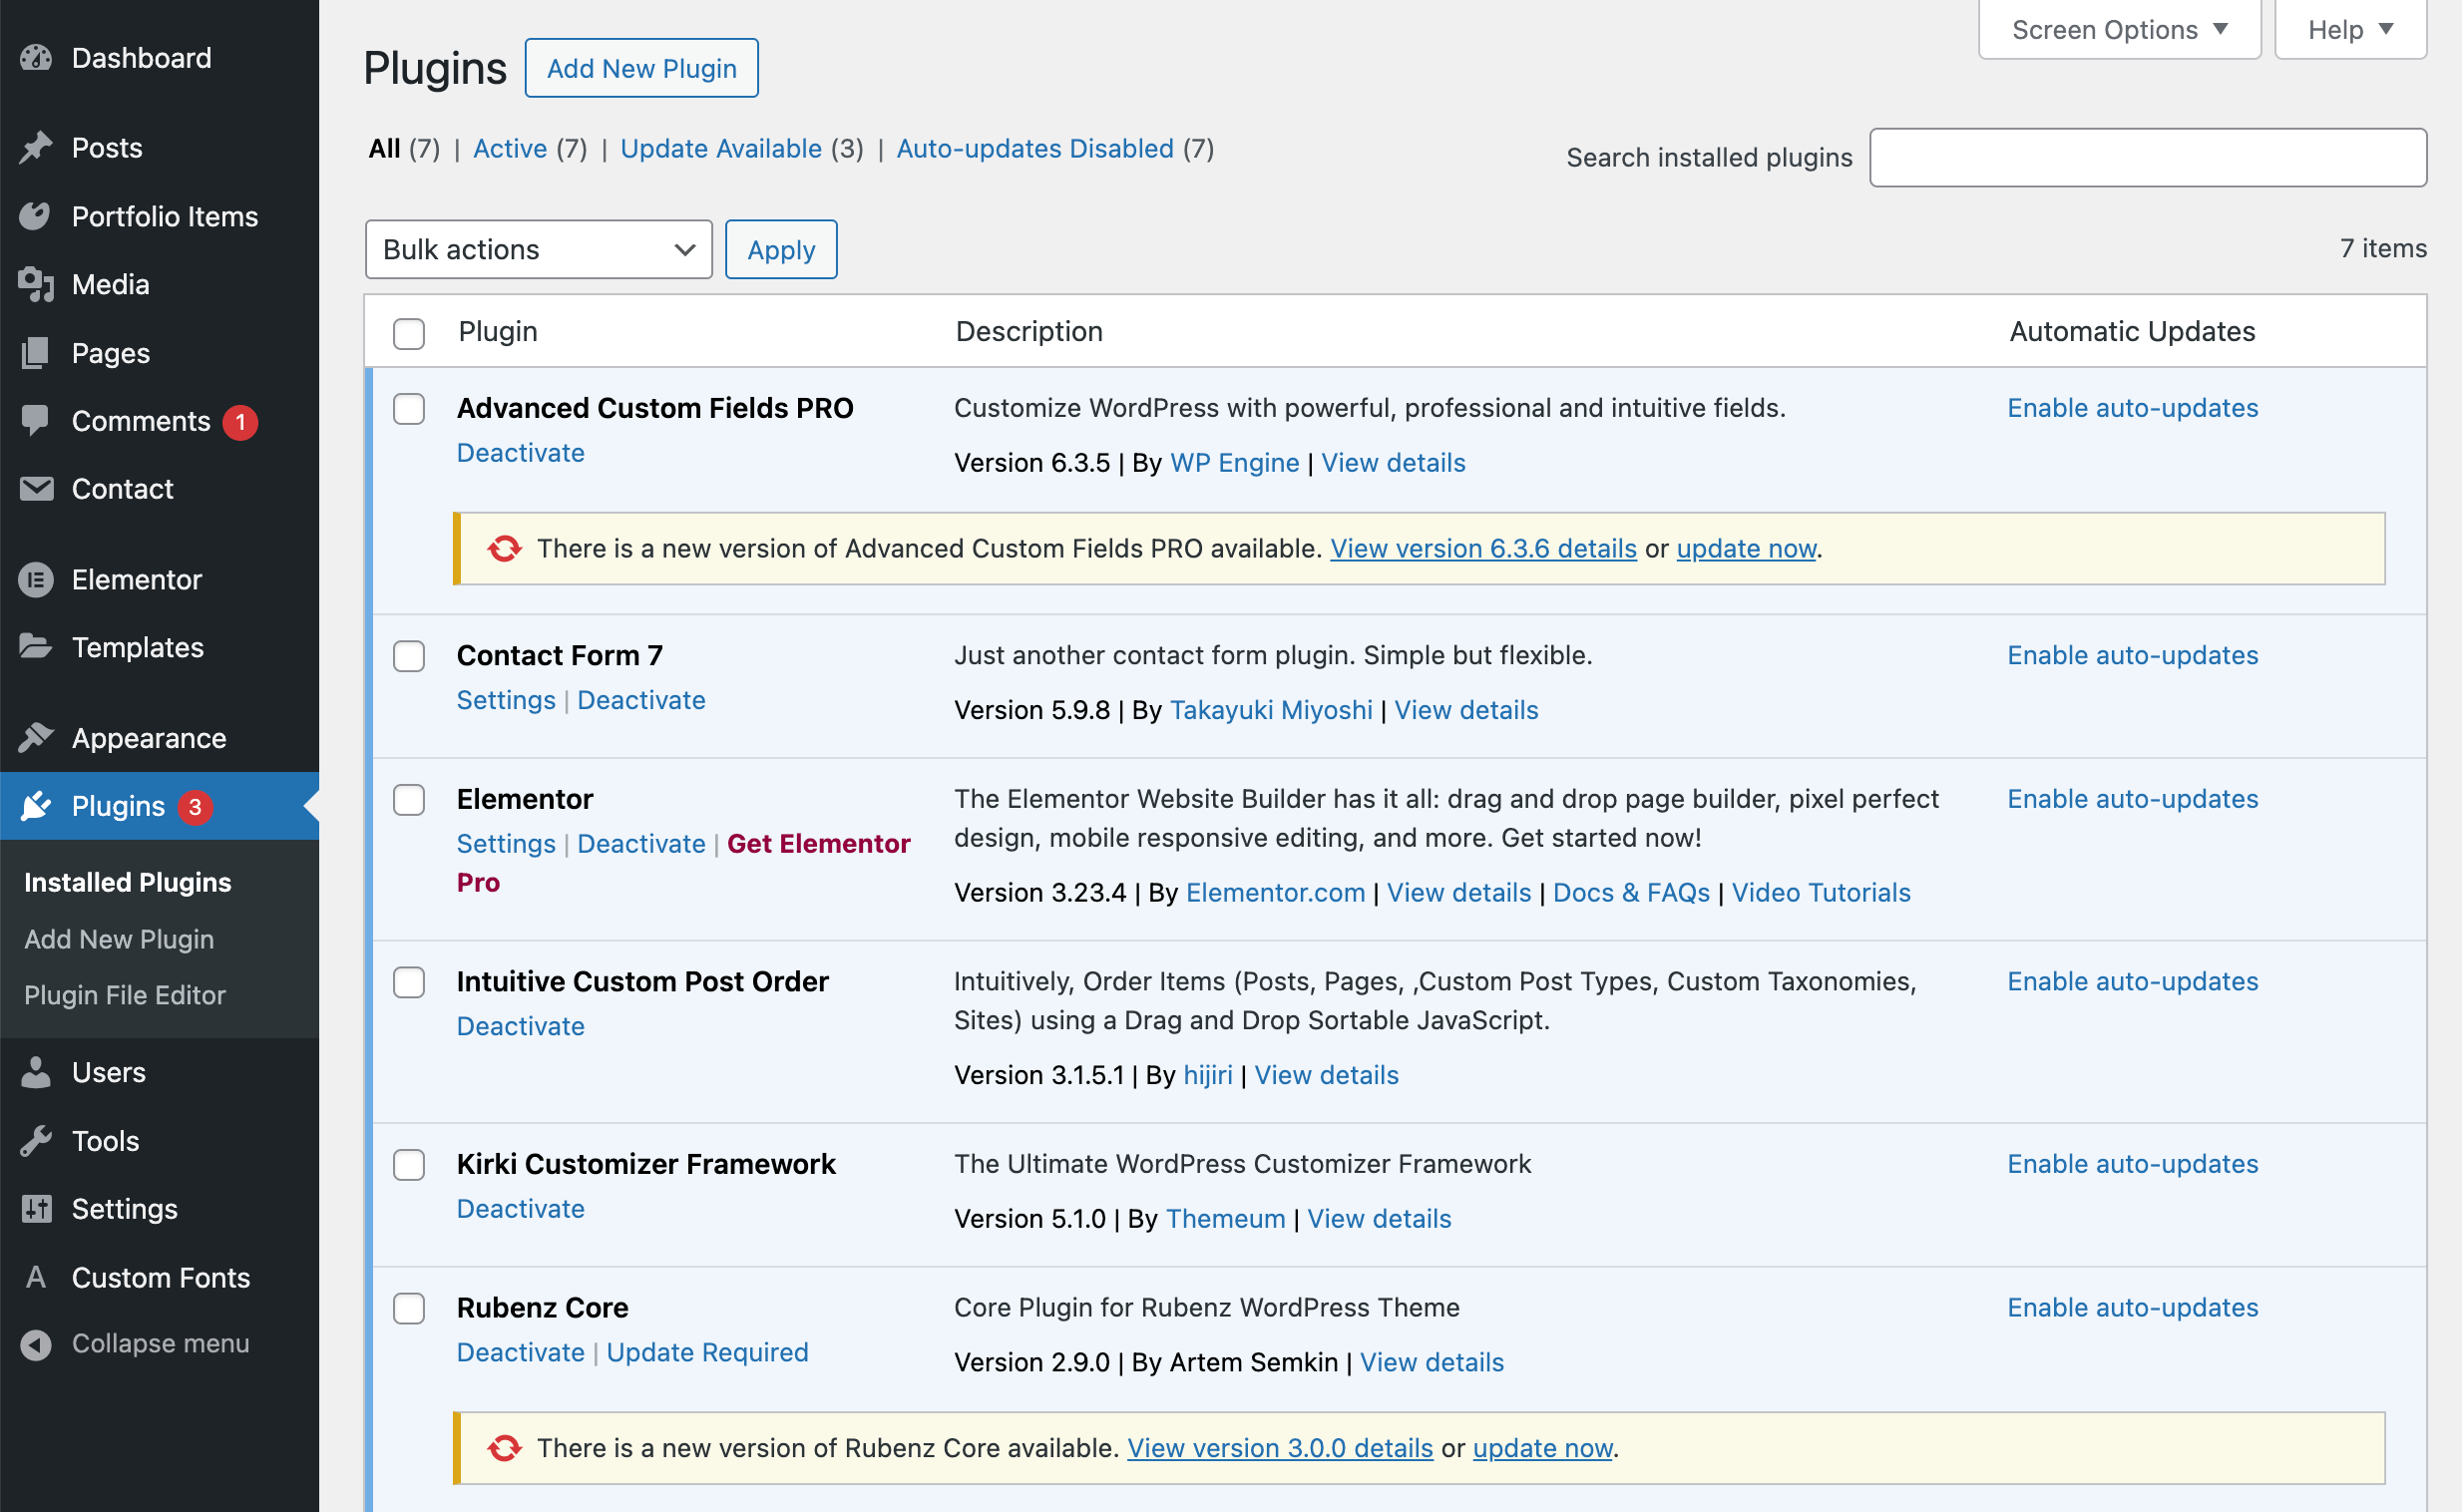
Task: Click the Tools wrench icon
Action: coord(36,1141)
